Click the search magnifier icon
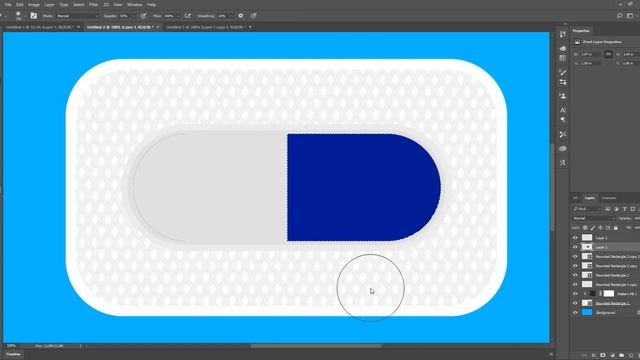Viewport: 640px width, 360px height. click(x=619, y=16)
